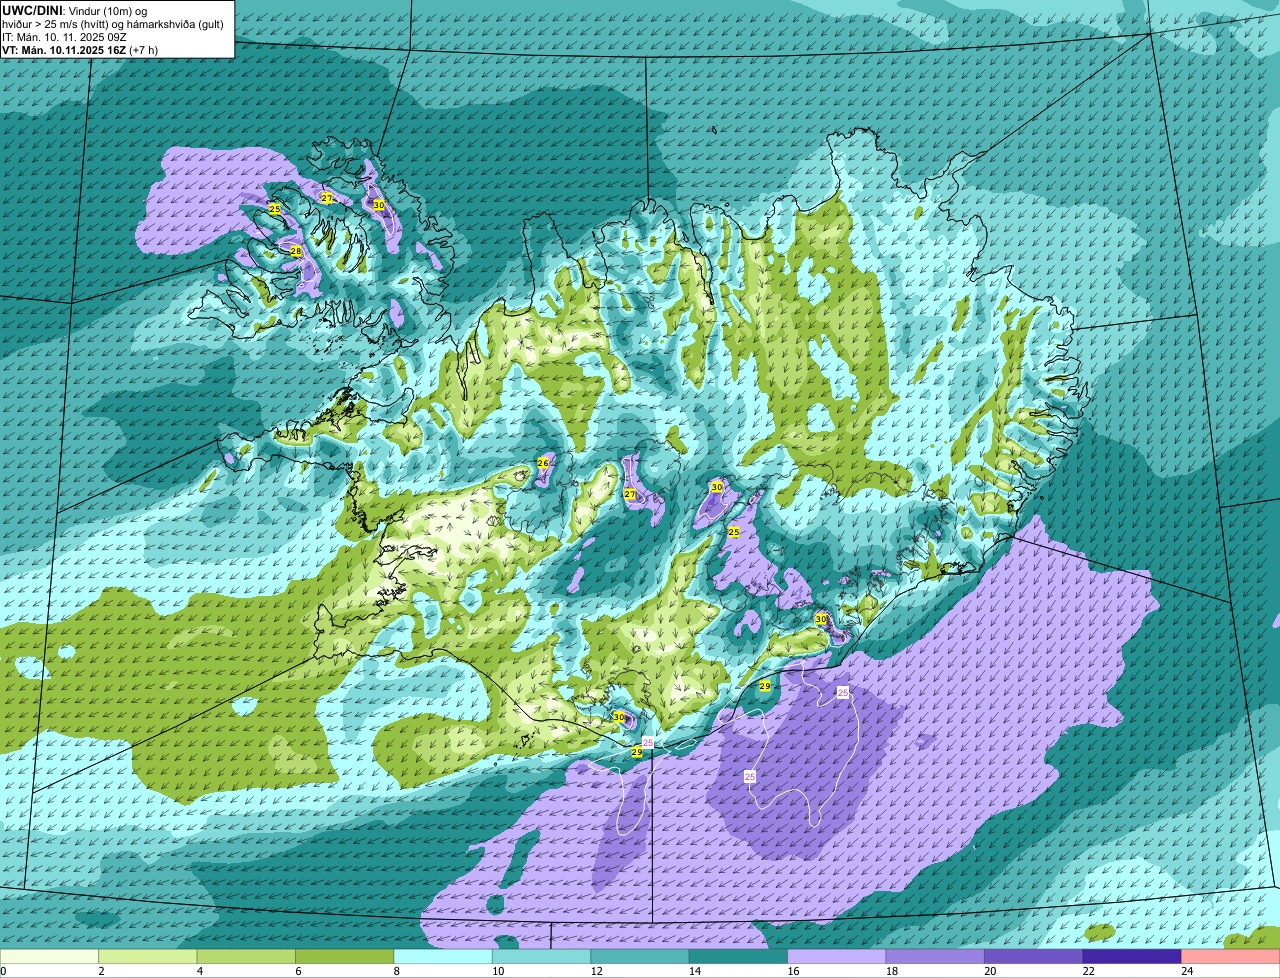
Task: Click the 10–12 m/s legend color segment
Action: pyautogui.click(x=542, y=957)
